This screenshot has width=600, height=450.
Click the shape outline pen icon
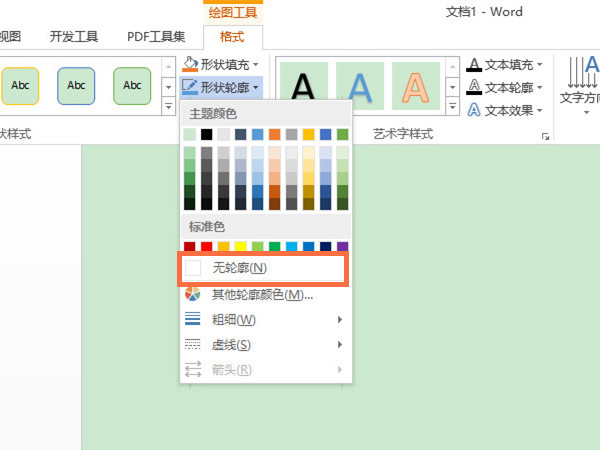click(190, 87)
